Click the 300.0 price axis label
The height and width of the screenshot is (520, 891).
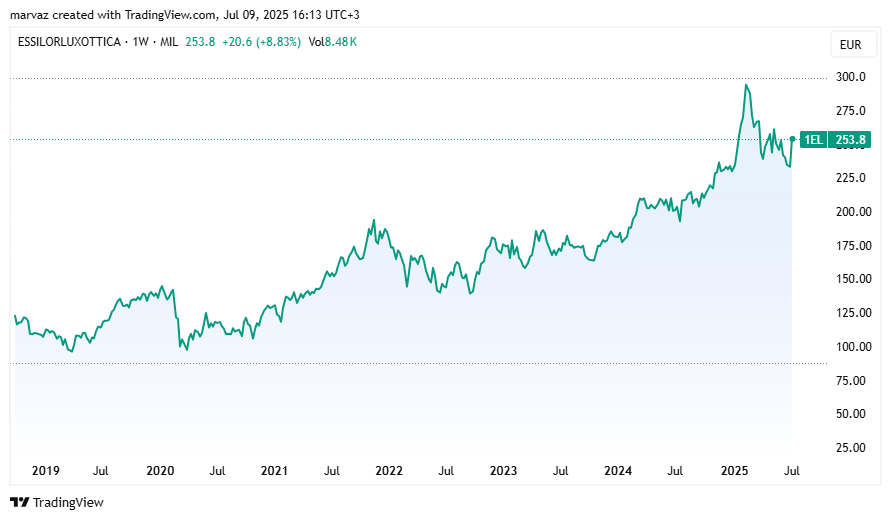pos(850,77)
